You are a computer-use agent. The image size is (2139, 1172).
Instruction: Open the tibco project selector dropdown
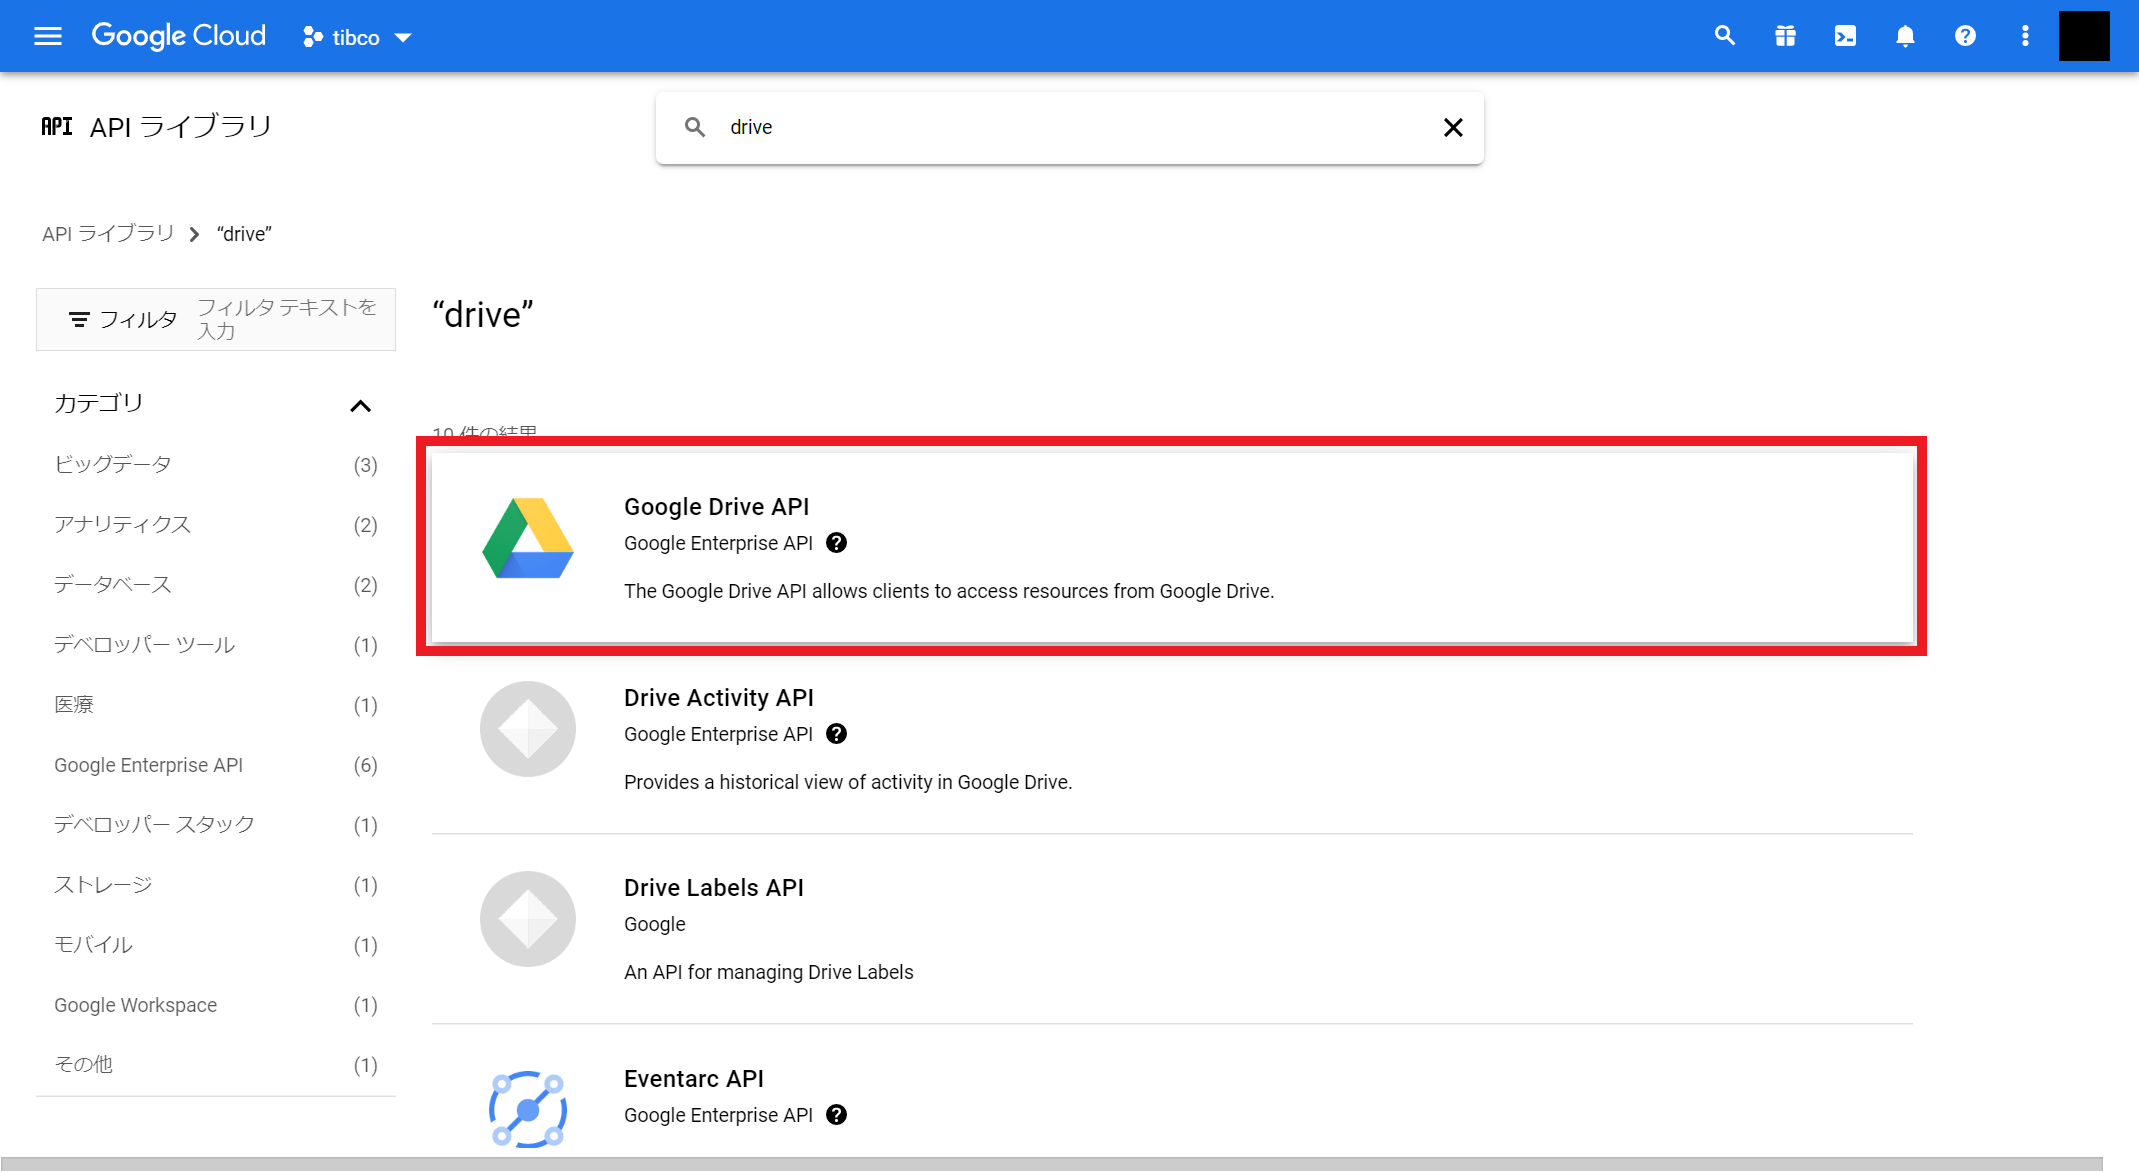point(357,38)
